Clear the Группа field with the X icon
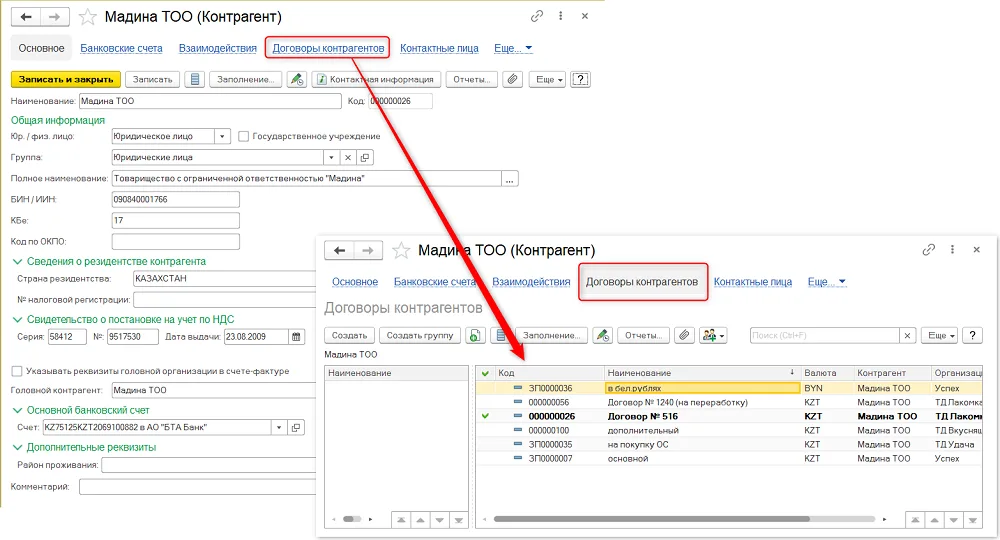This screenshot has height=540, width=1000. [348, 157]
